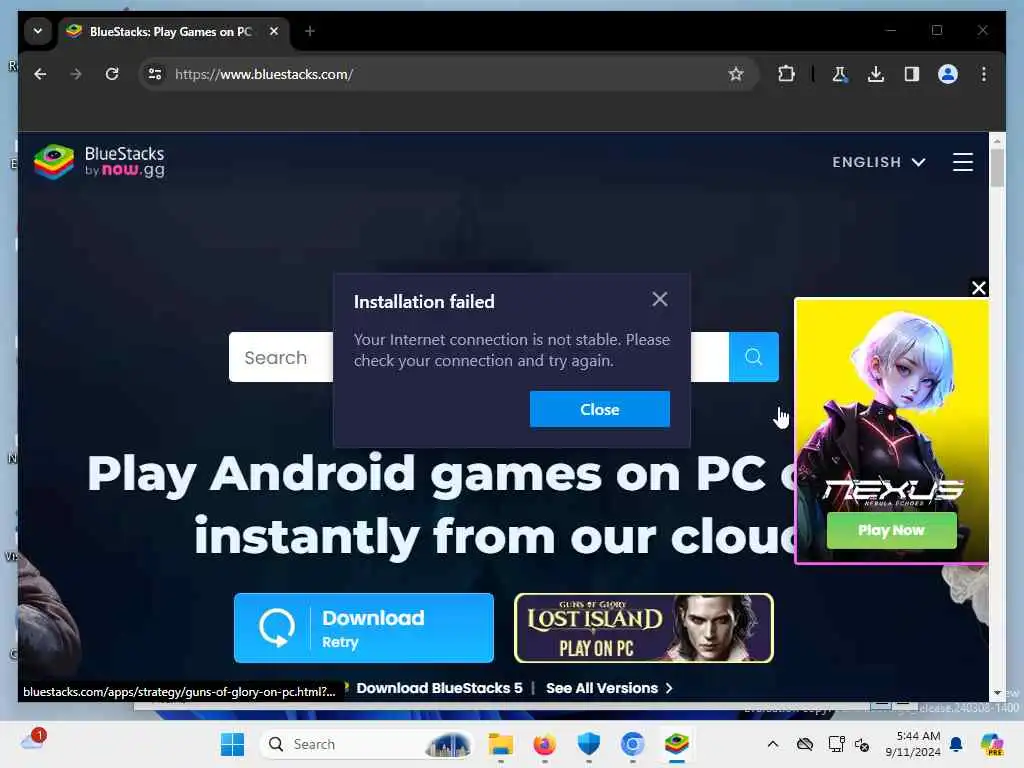Open the notification bell icon

pos(956,744)
